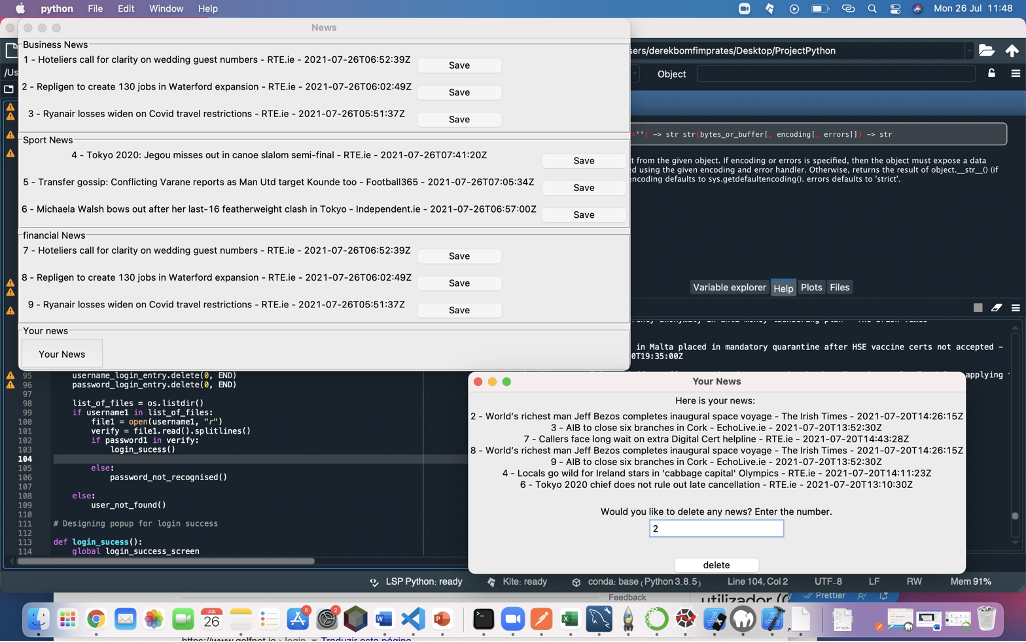Click the UTF-8 encoding status
1026x642 pixels.
pyautogui.click(x=828, y=582)
